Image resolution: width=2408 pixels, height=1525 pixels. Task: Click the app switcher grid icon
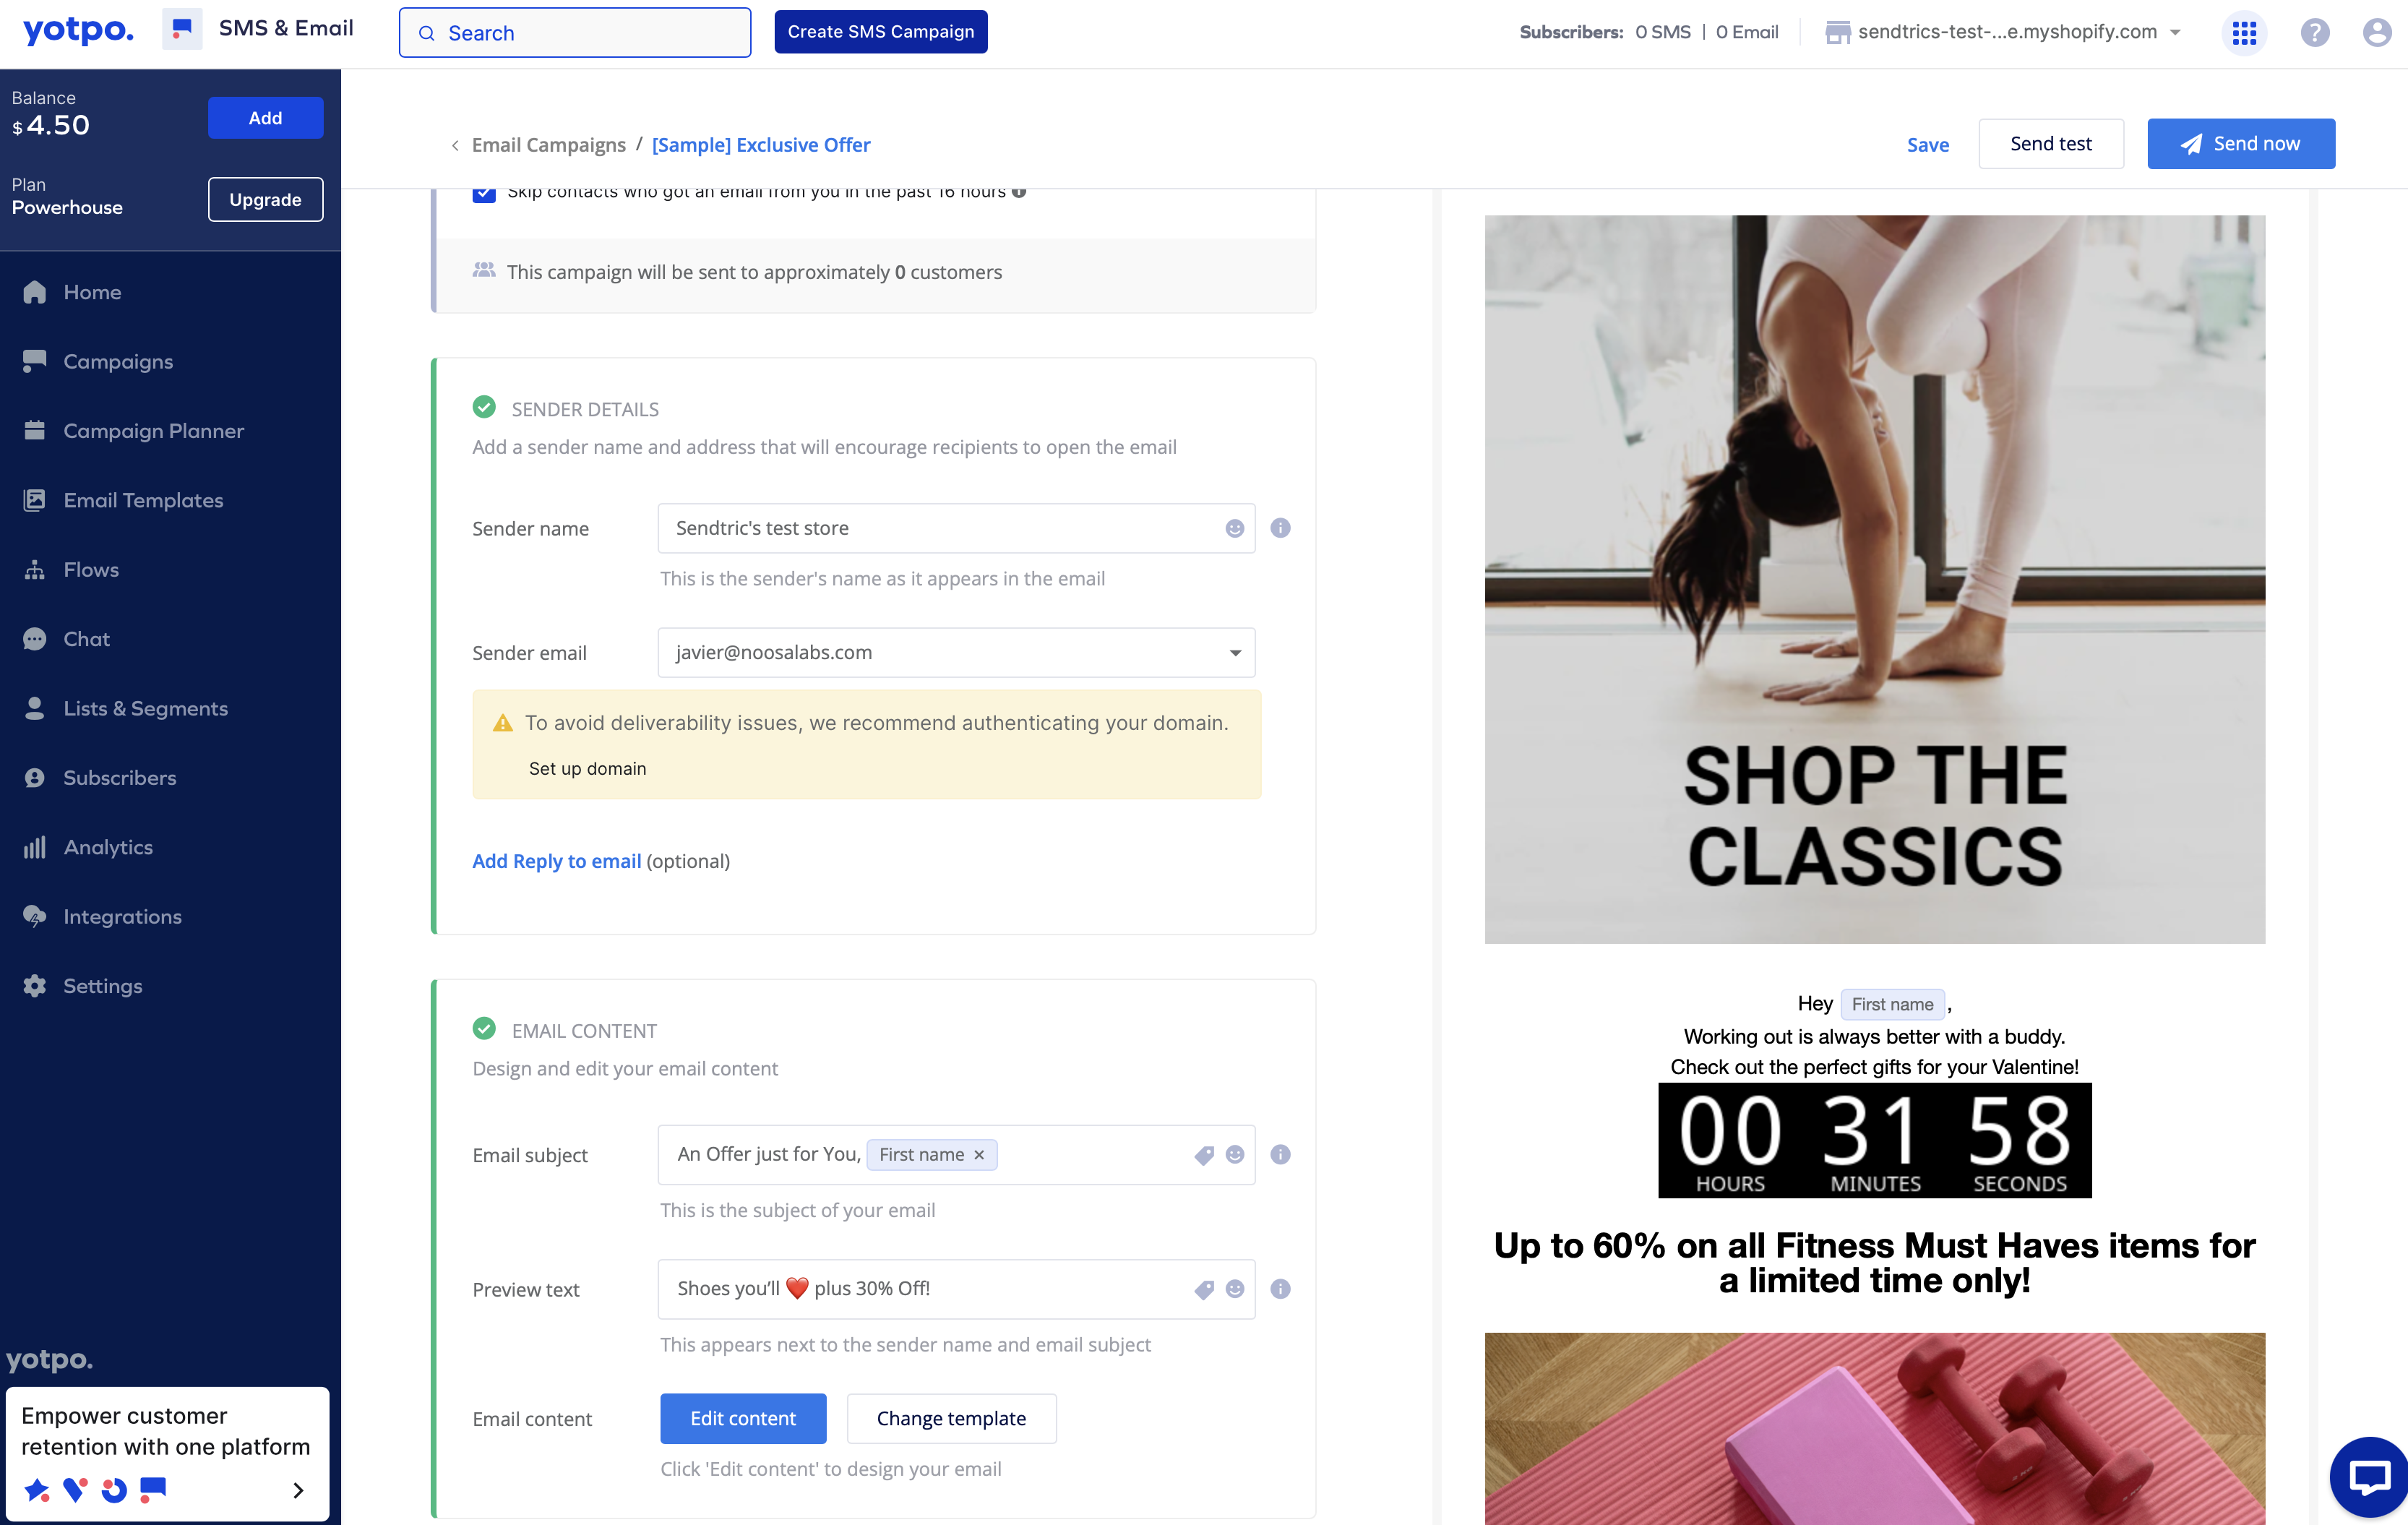click(2244, 33)
